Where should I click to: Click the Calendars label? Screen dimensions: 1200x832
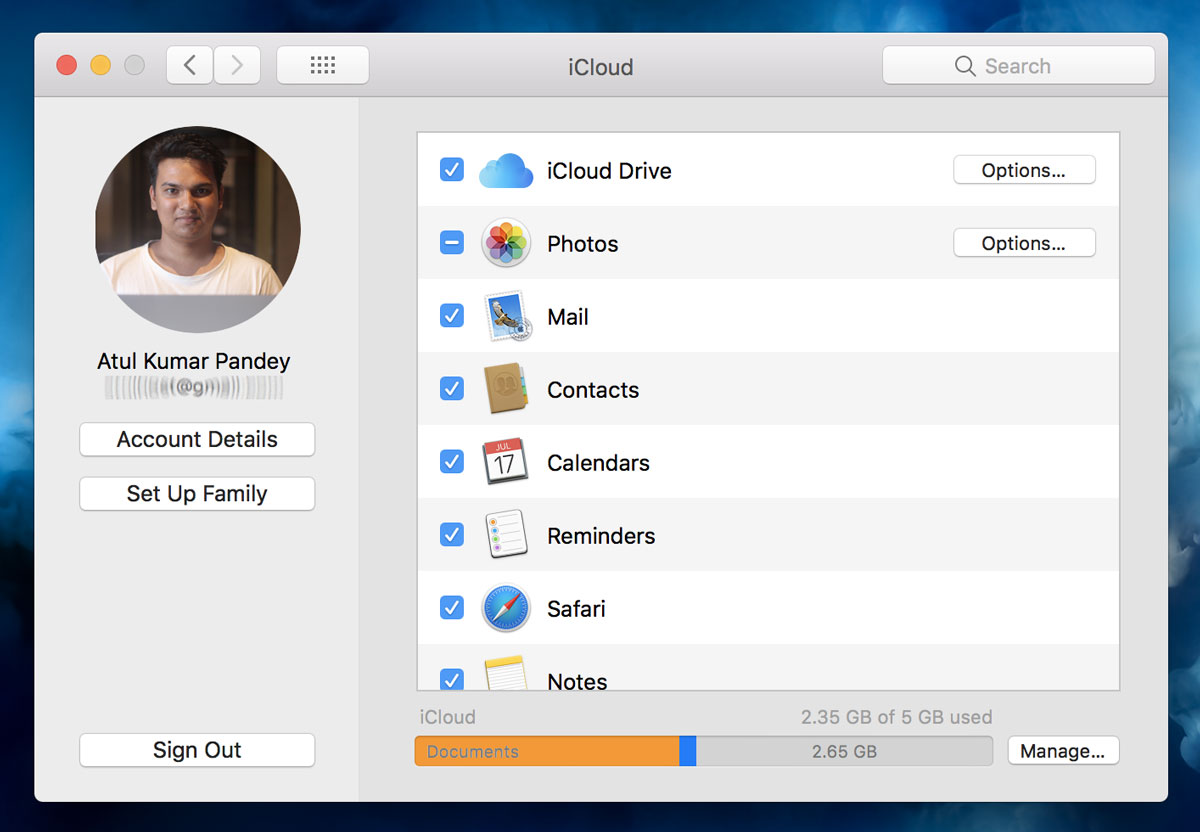pos(598,463)
